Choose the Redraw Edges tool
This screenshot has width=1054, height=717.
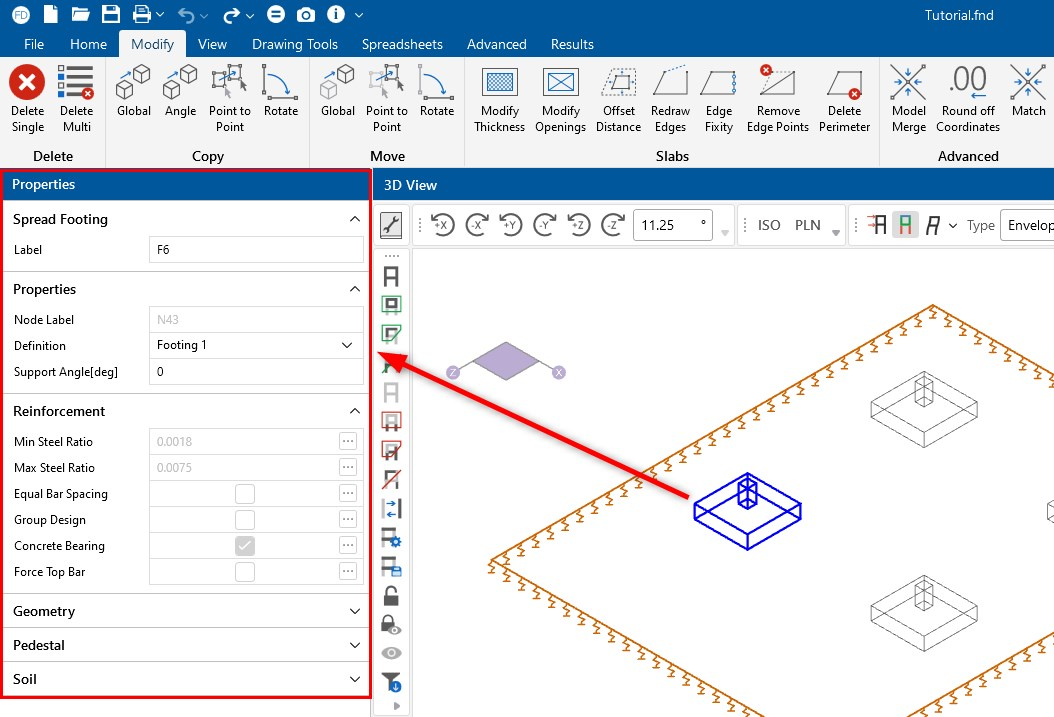(x=670, y=81)
